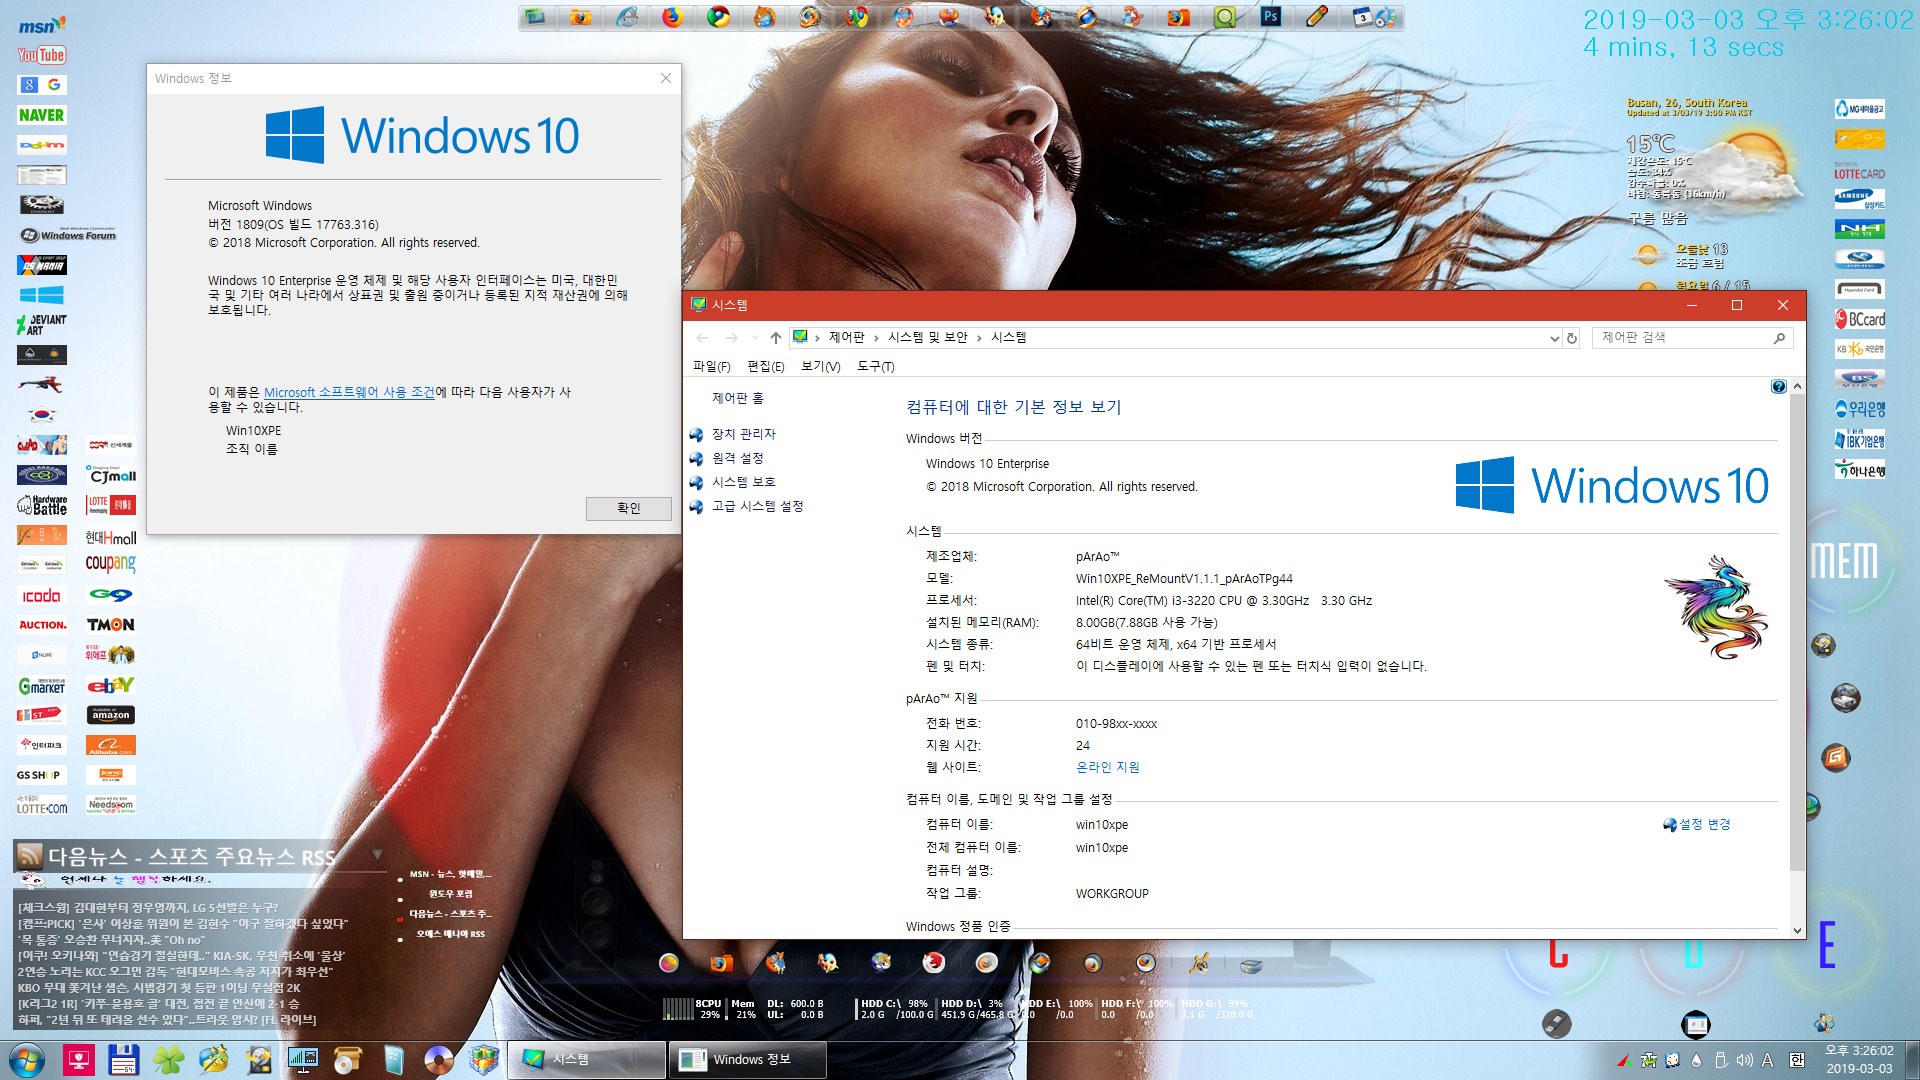Open the GS SHOP shortcut
Screen dimensions: 1920x1080
[x=42, y=775]
